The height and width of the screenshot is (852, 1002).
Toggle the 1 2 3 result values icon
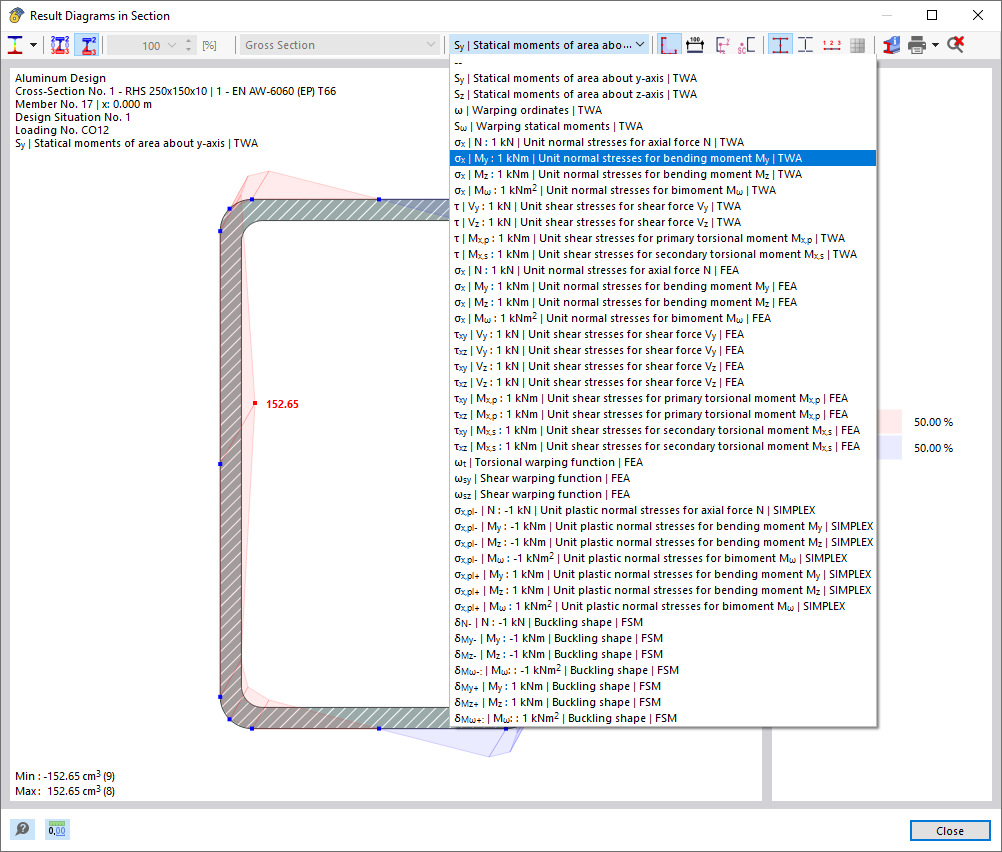[831, 45]
